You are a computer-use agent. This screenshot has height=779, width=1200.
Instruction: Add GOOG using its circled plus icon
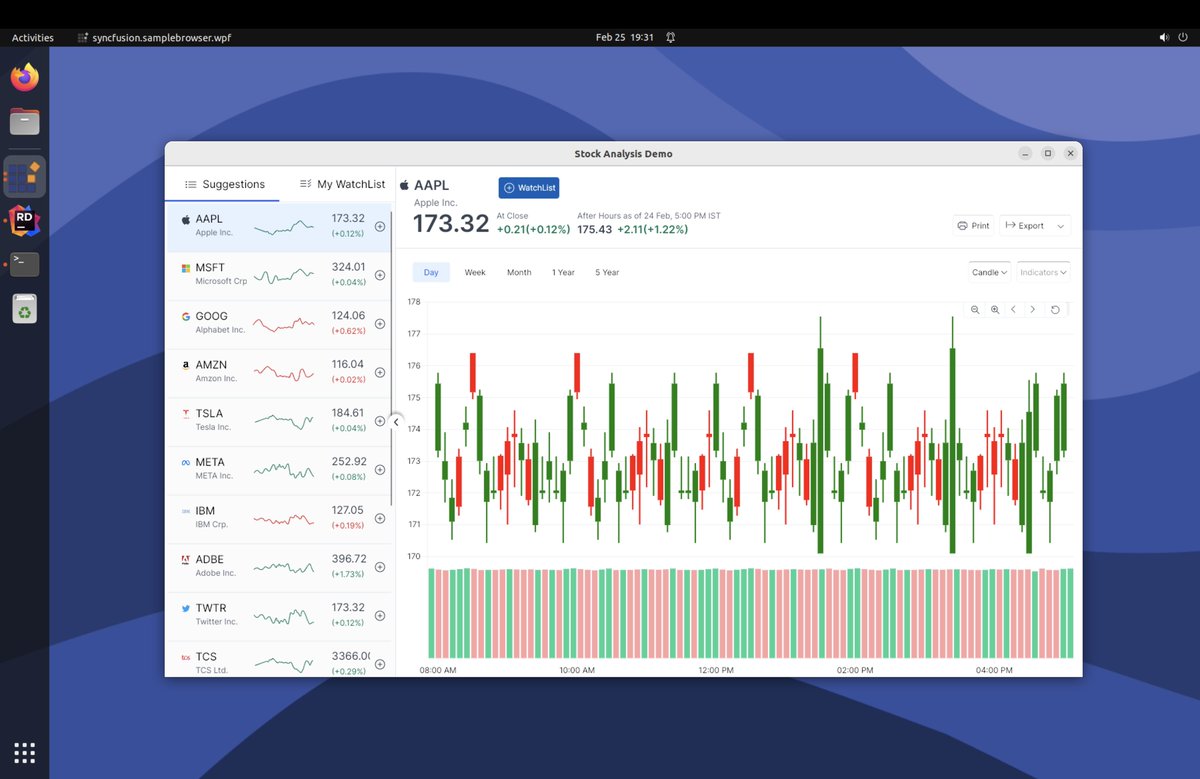tap(380, 324)
